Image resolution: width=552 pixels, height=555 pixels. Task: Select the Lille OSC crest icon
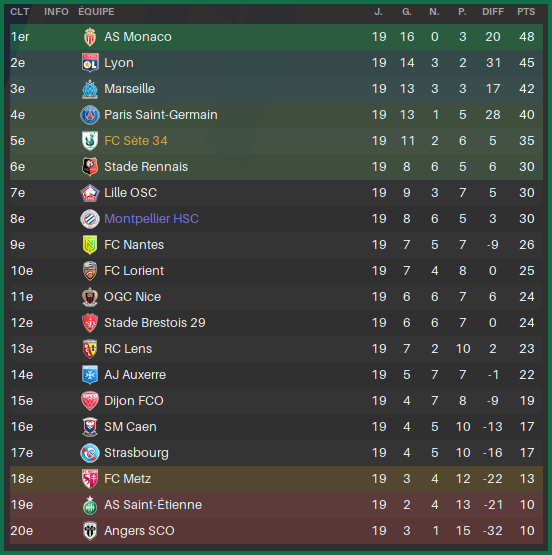90,193
